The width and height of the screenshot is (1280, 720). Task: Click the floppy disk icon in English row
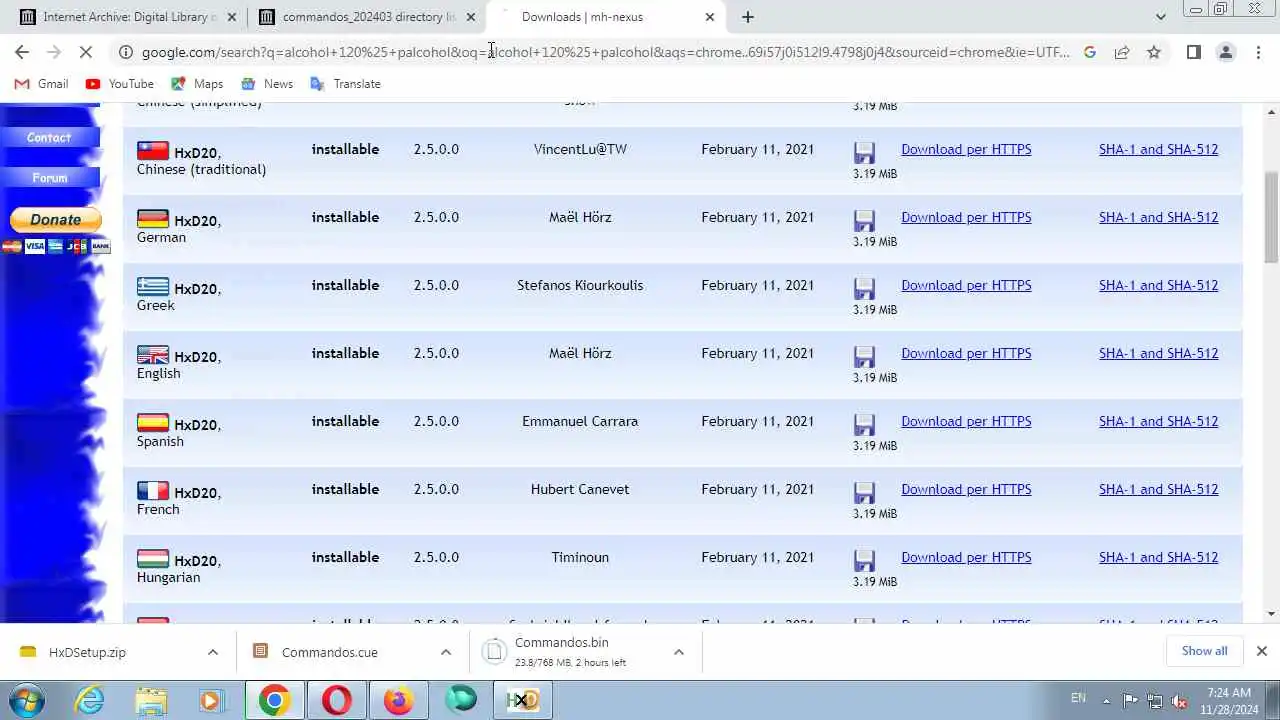[864, 356]
